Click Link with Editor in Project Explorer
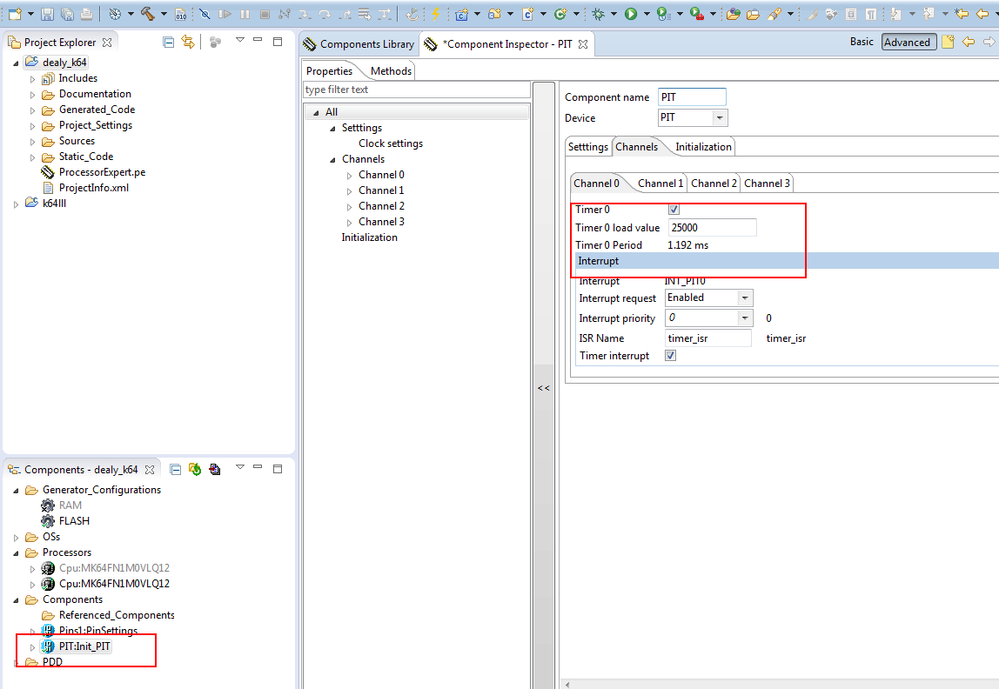 pyautogui.click(x=188, y=42)
